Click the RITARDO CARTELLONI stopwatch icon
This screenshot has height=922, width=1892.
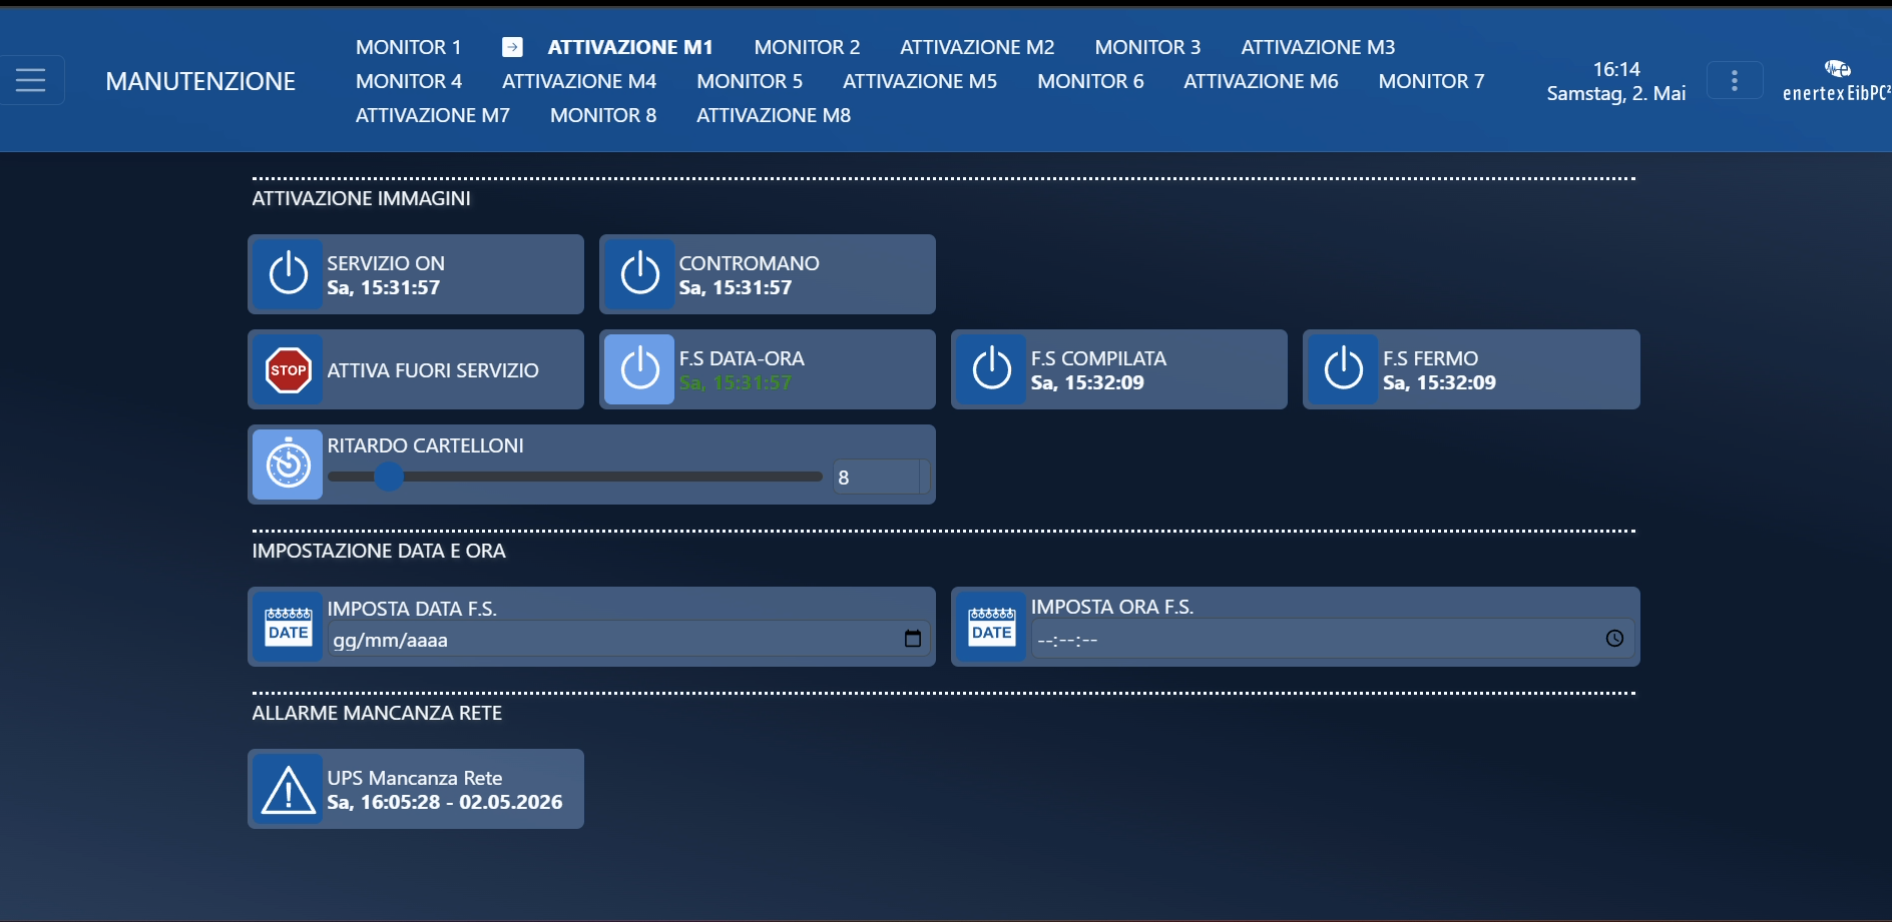coord(288,465)
